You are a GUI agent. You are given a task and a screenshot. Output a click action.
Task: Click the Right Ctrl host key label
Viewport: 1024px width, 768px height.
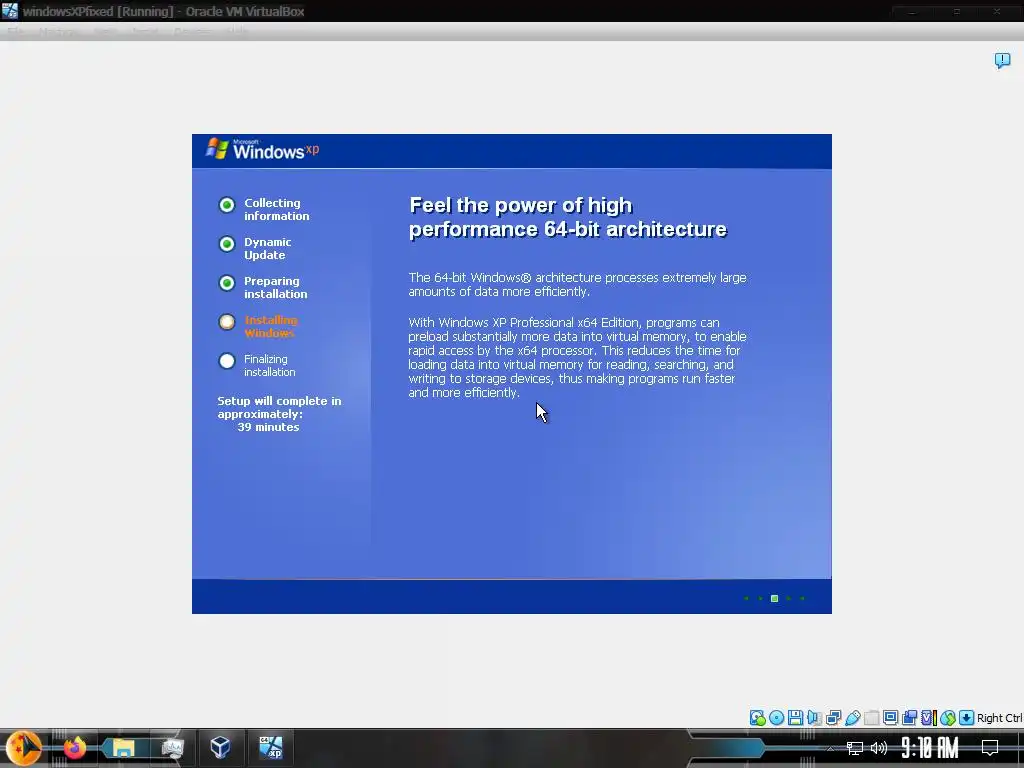(1000, 718)
